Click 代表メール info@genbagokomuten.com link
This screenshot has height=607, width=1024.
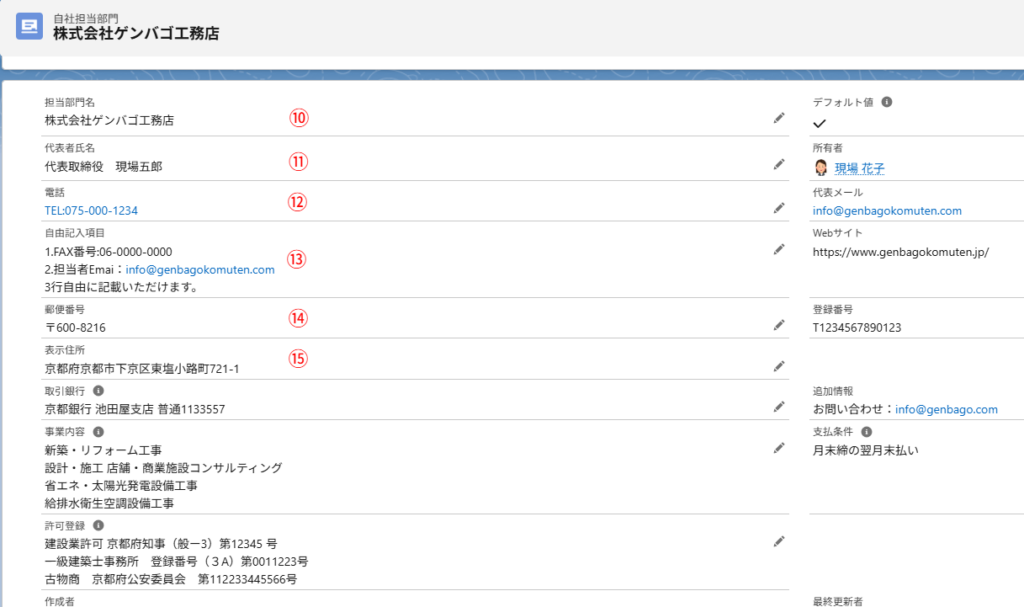[887, 211]
